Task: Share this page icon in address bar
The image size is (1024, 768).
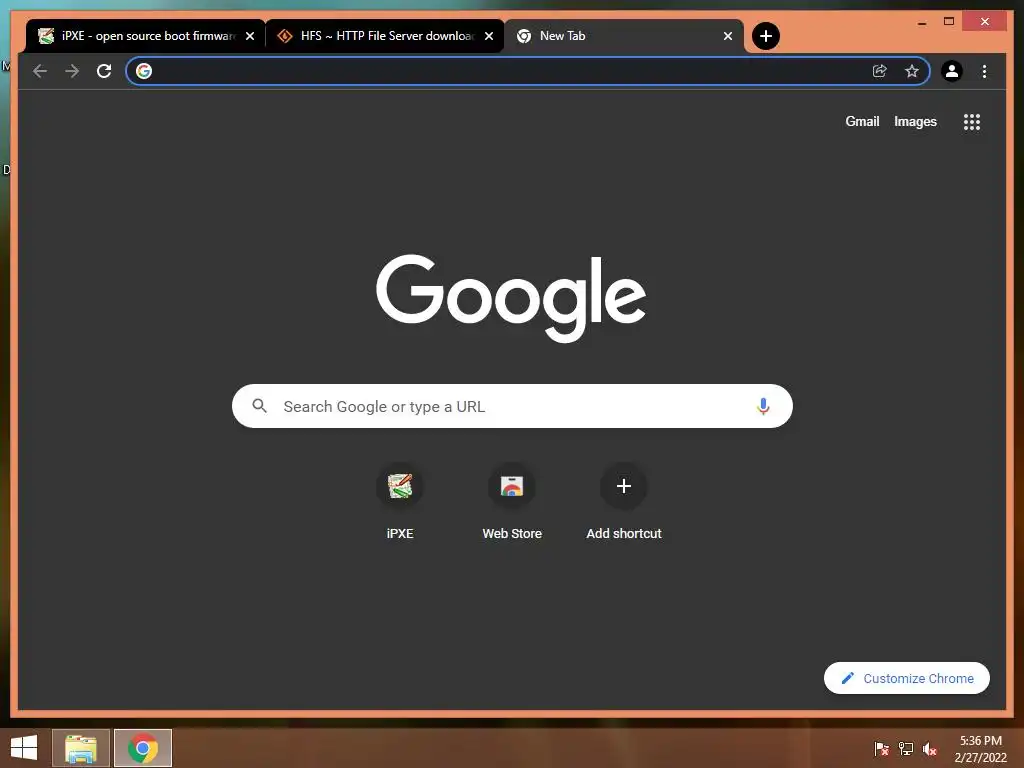Action: click(x=880, y=71)
